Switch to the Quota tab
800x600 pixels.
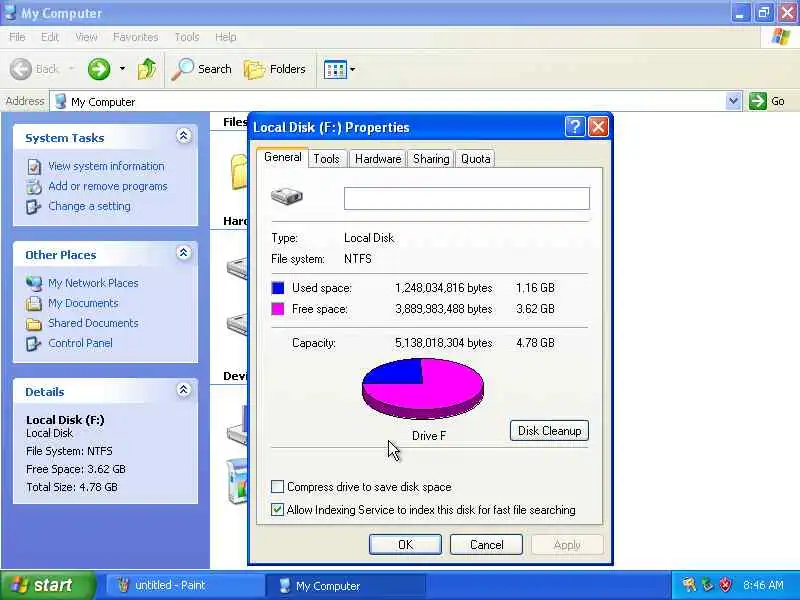(476, 159)
